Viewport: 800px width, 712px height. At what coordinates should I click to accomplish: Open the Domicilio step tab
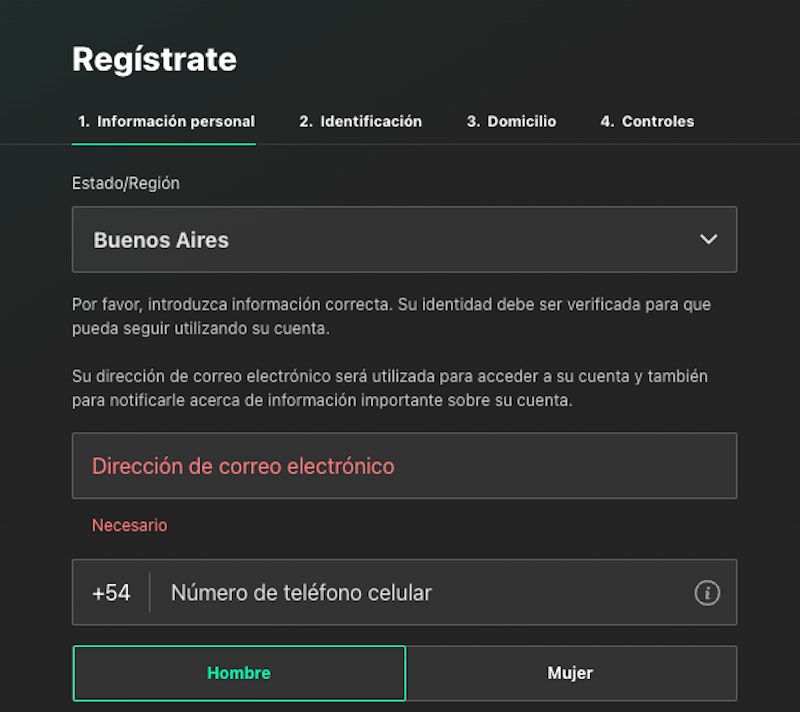tap(511, 122)
